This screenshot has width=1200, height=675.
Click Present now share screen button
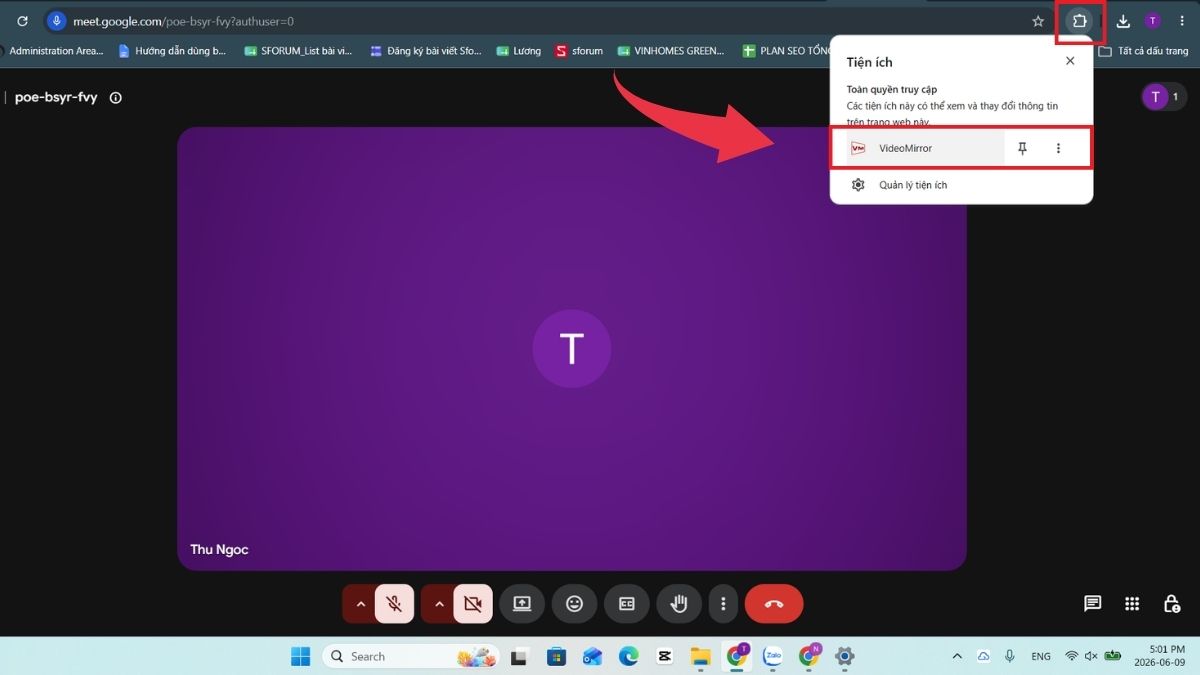pyautogui.click(x=522, y=604)
